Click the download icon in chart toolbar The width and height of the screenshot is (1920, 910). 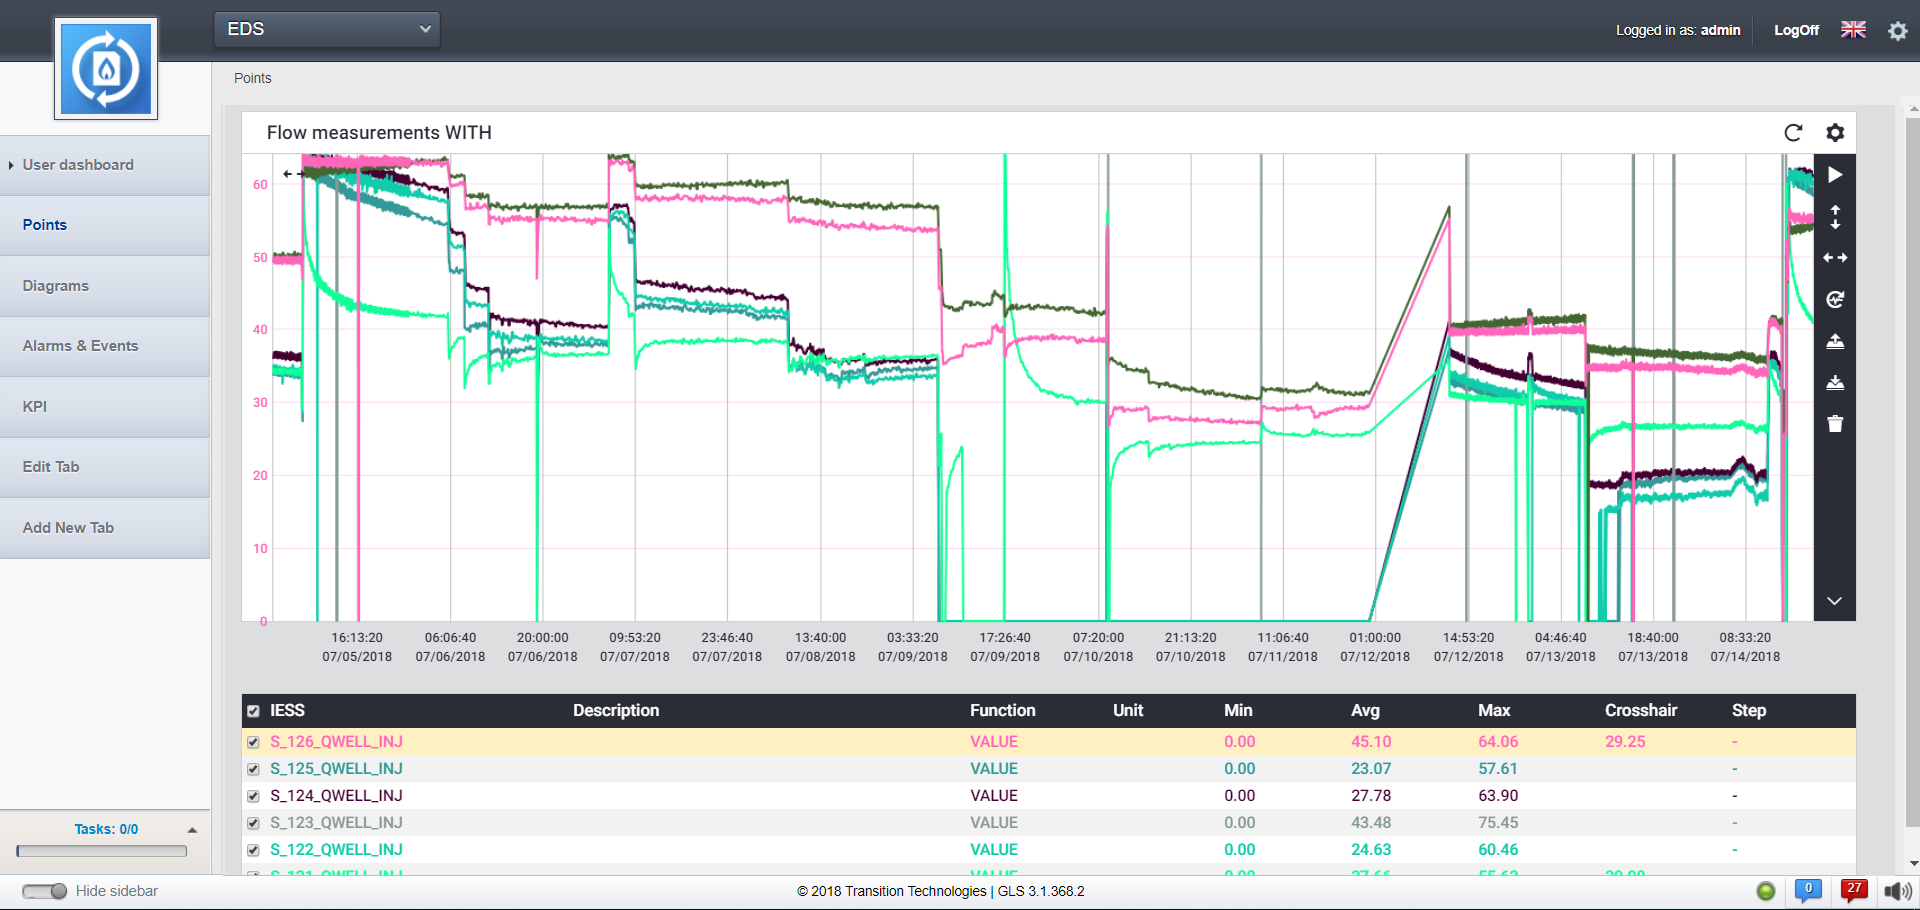click(x=1835, y=383)
